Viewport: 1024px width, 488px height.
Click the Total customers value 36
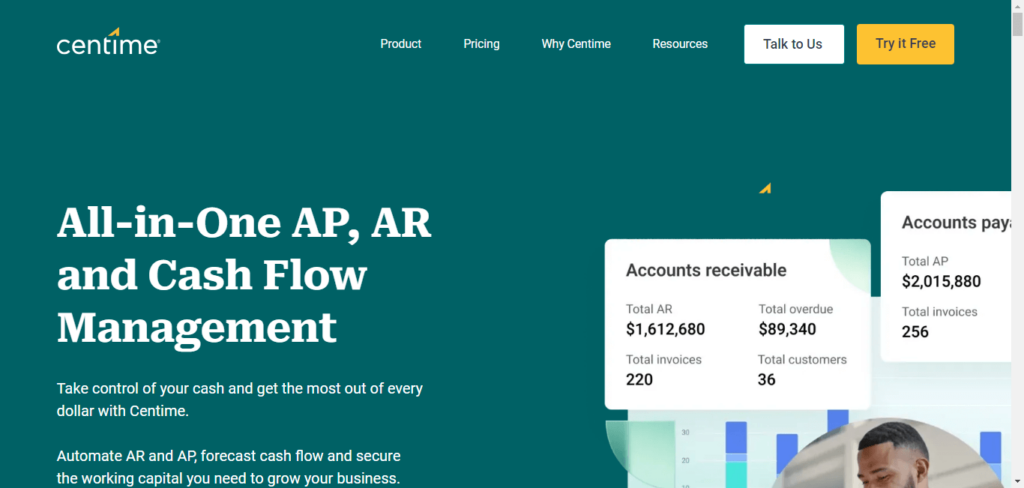[x=767, y=380]
